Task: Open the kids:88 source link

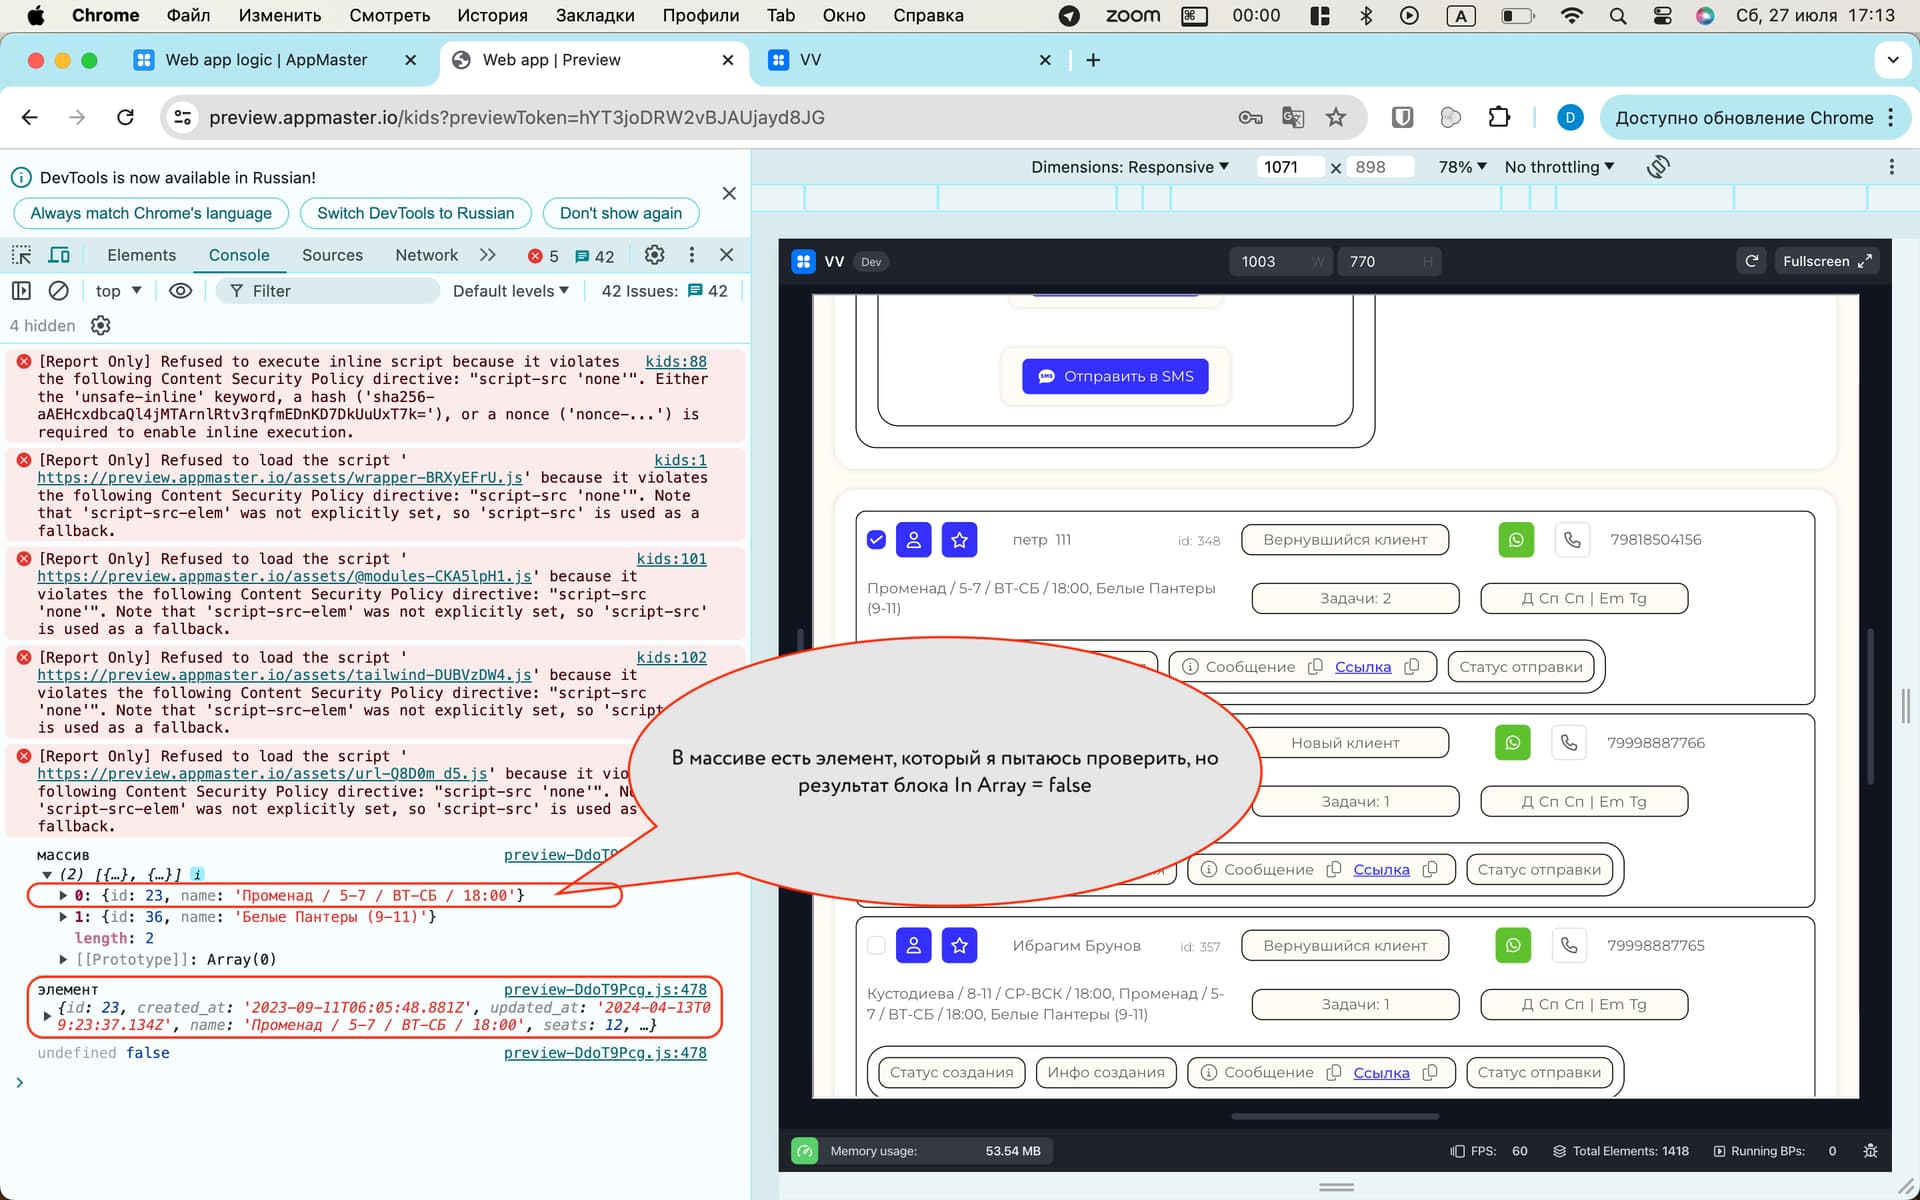Action: pyautogui.click(x=676, y=362)
